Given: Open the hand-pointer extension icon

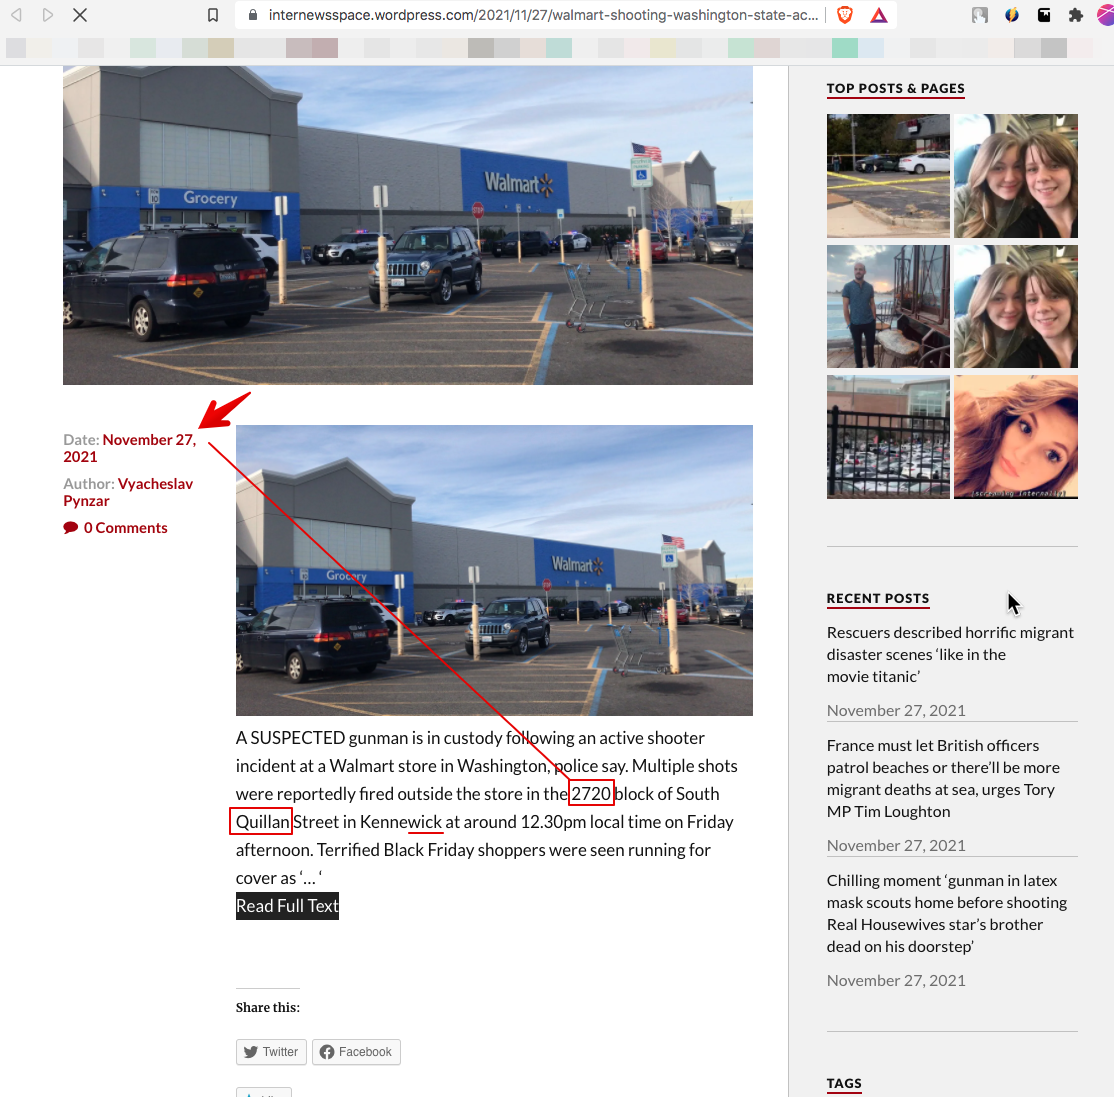Looking at the screenshot, I should (980, 15).
